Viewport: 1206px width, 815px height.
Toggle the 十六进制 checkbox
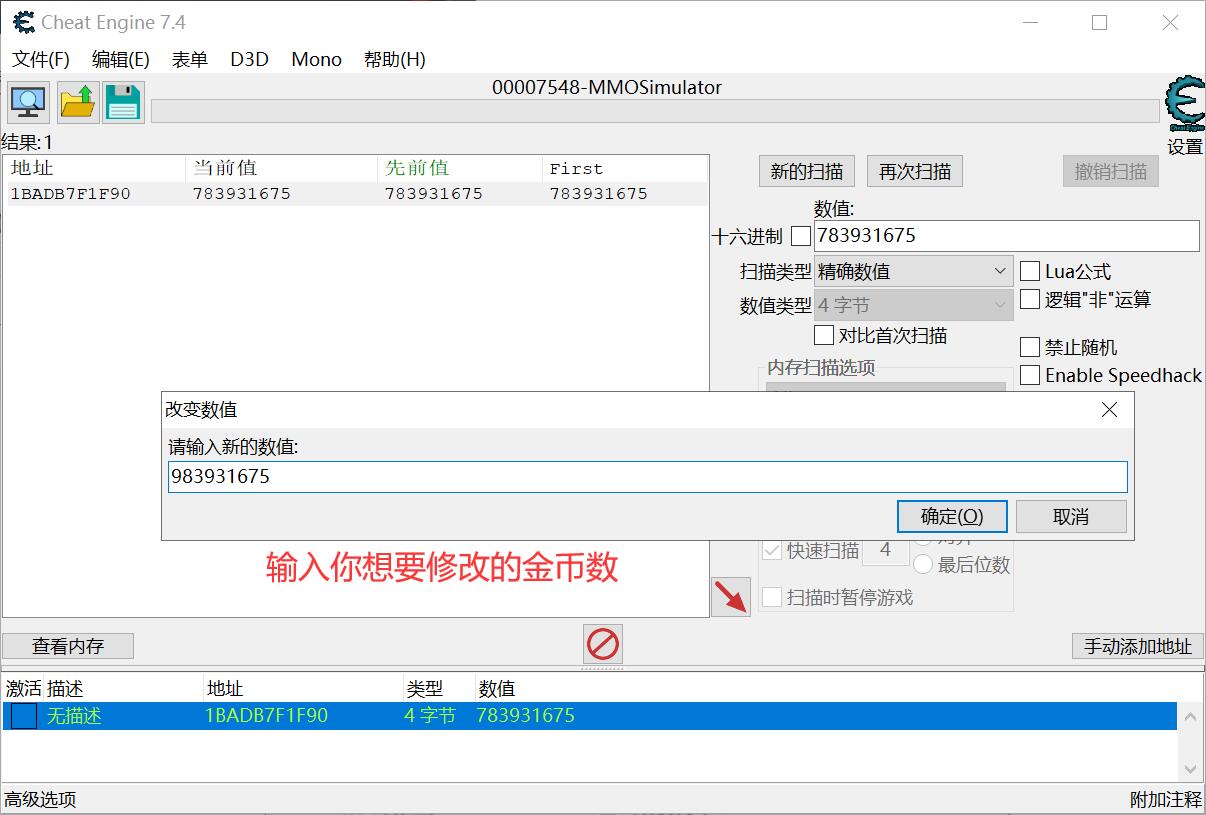coord(801,237)
